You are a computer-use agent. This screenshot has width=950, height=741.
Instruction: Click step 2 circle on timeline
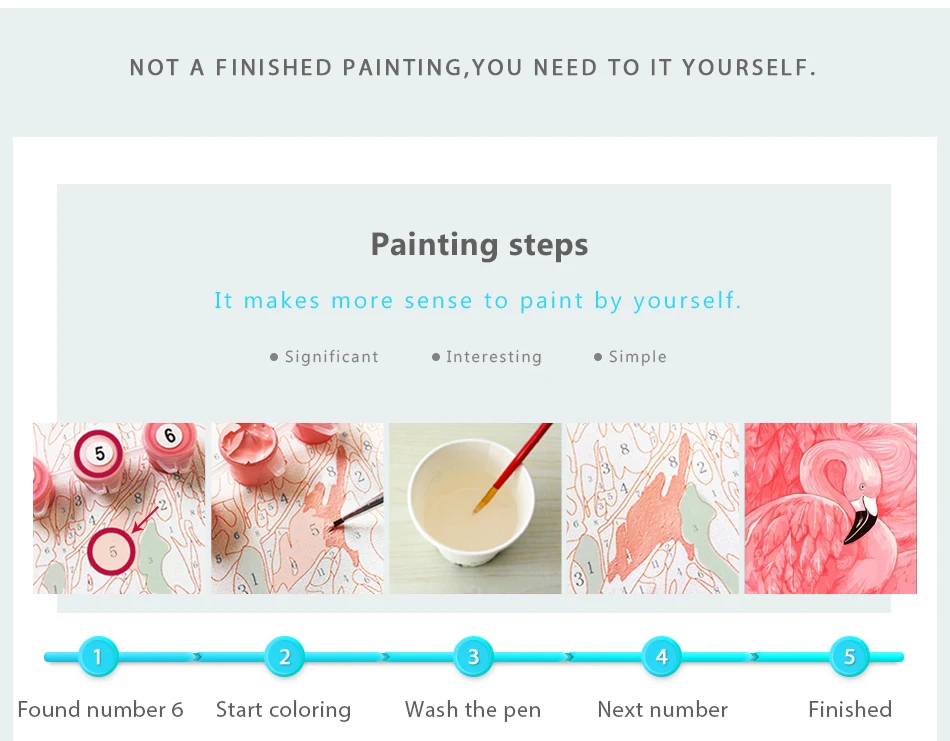(x=285, y=656)
